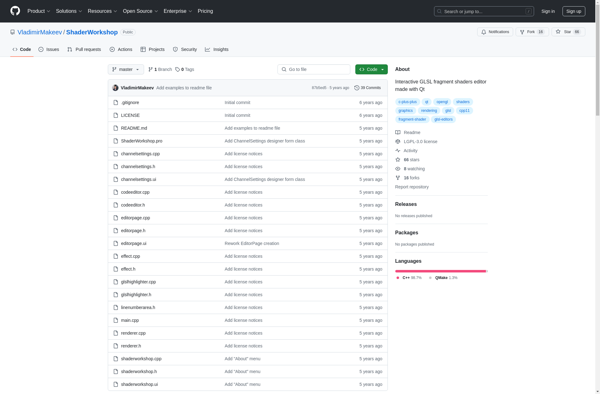Click the Go to file search field

tap(314, 69)
